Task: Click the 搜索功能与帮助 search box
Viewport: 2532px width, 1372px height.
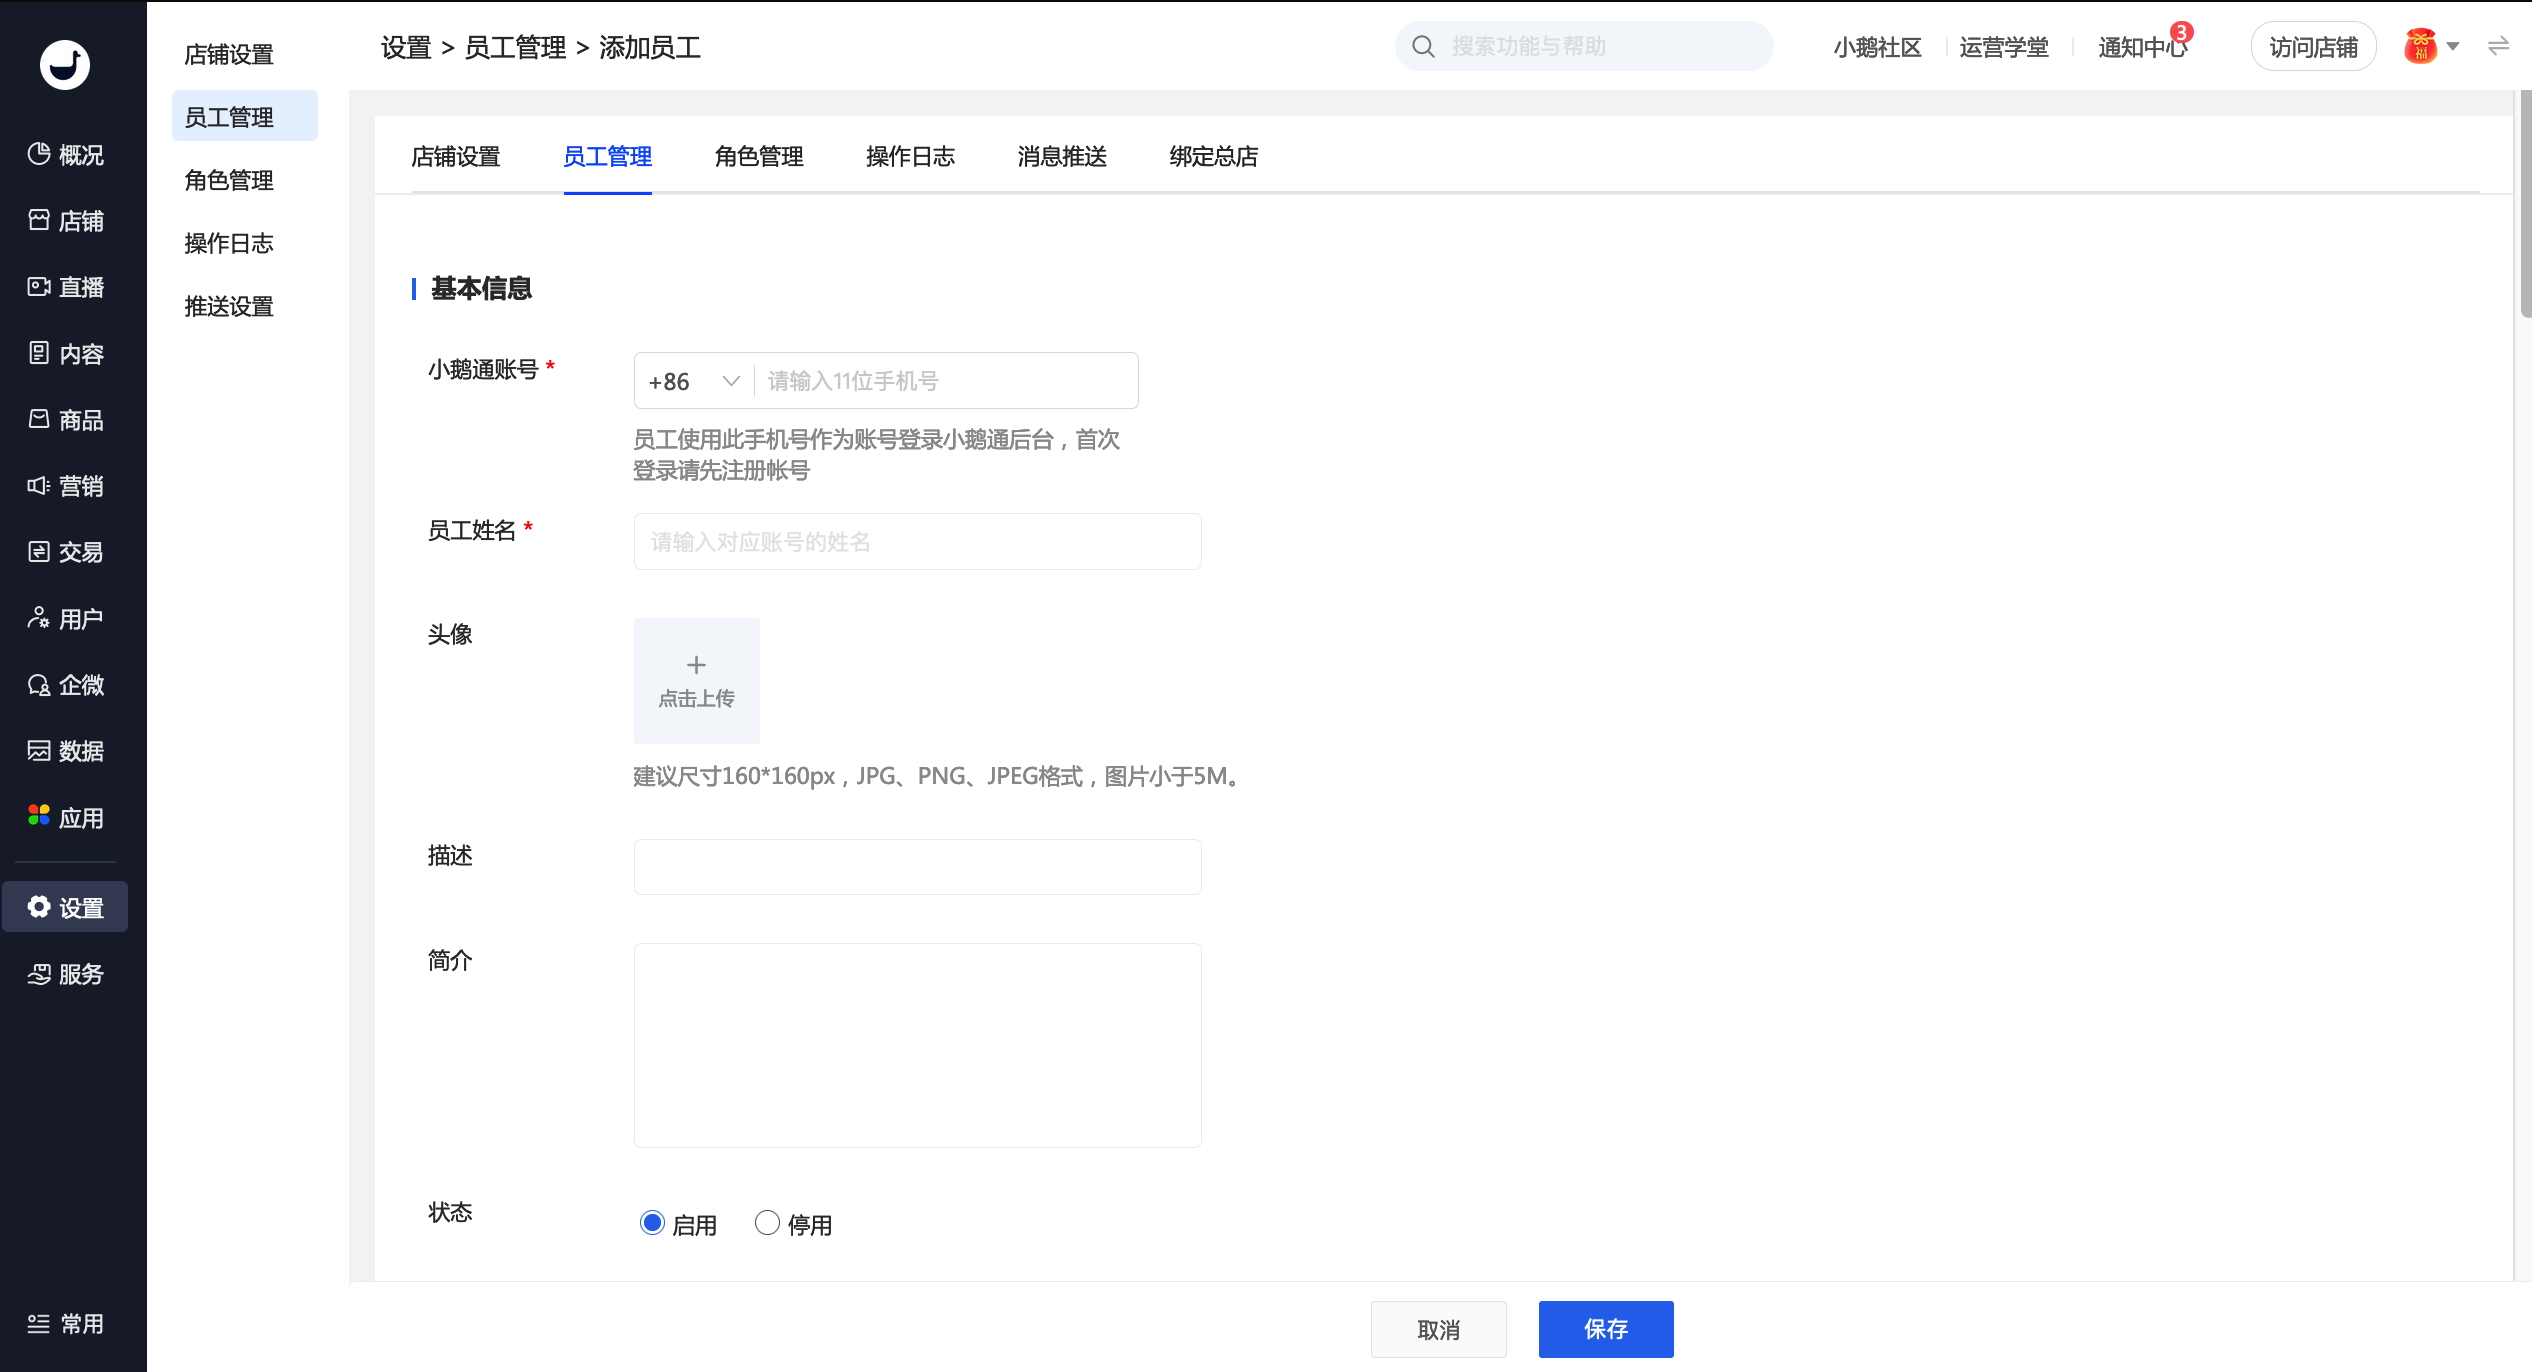Action: click(x=1584, y=46)
